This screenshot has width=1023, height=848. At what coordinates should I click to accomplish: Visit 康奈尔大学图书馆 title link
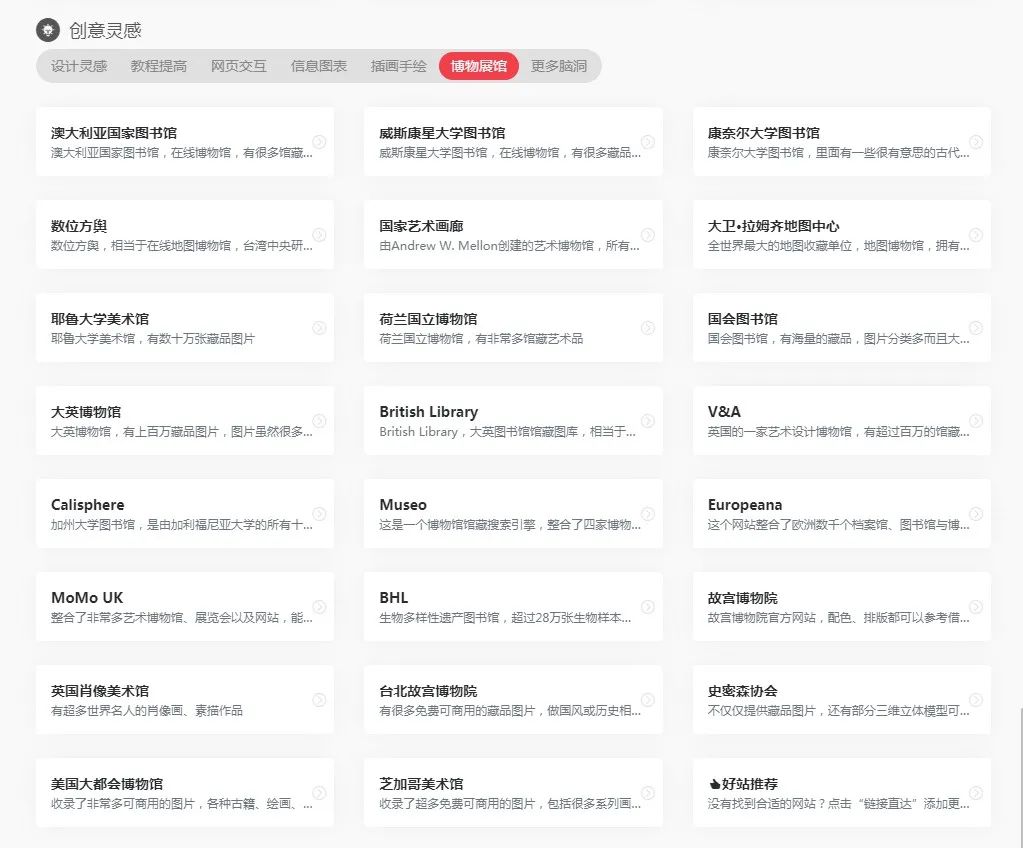coord(764,133)
